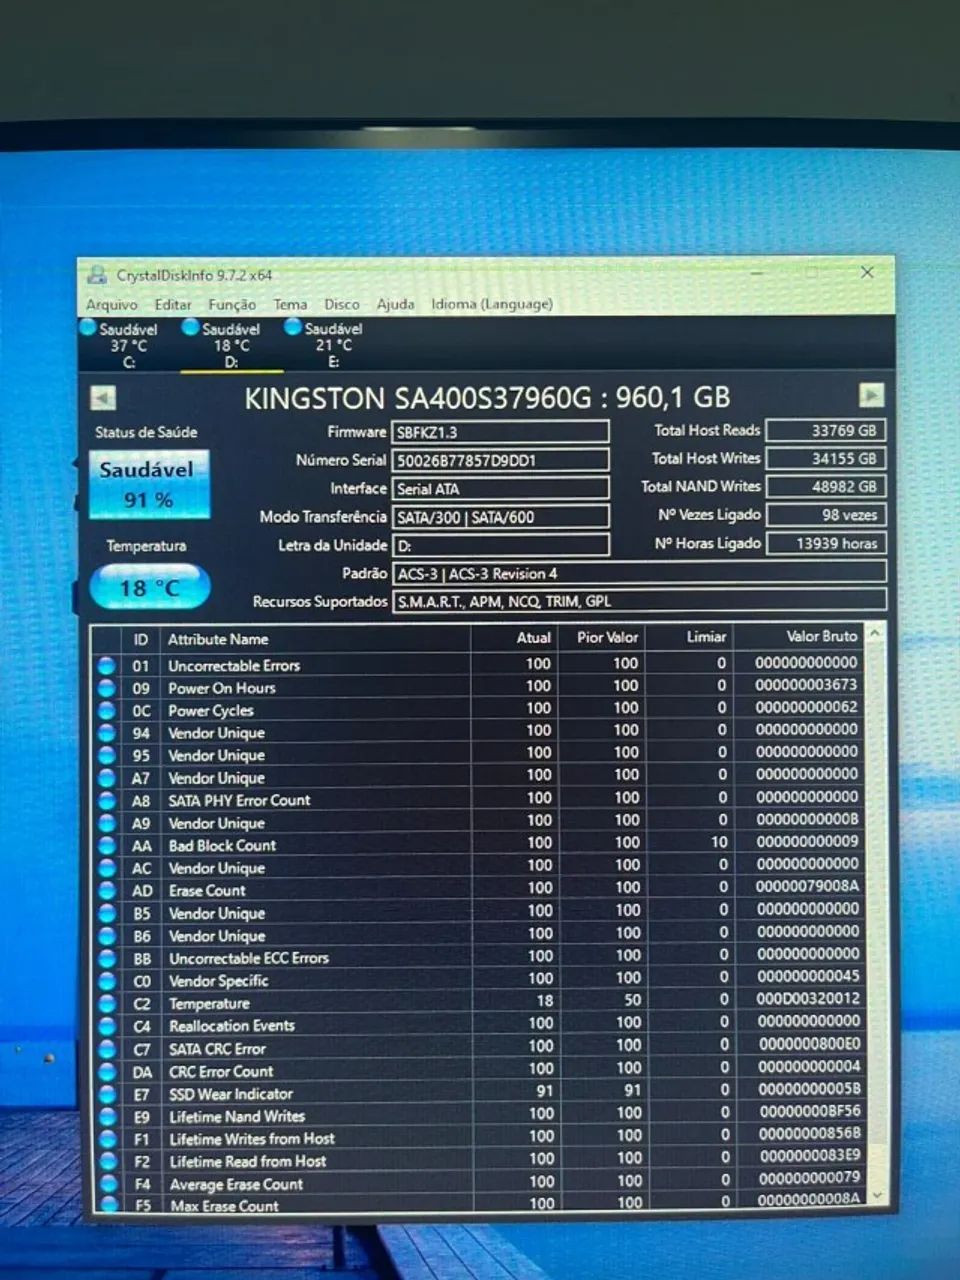960x1280 pixels.
Task: Open the Ajuda menu
Action: pos(395,304)
